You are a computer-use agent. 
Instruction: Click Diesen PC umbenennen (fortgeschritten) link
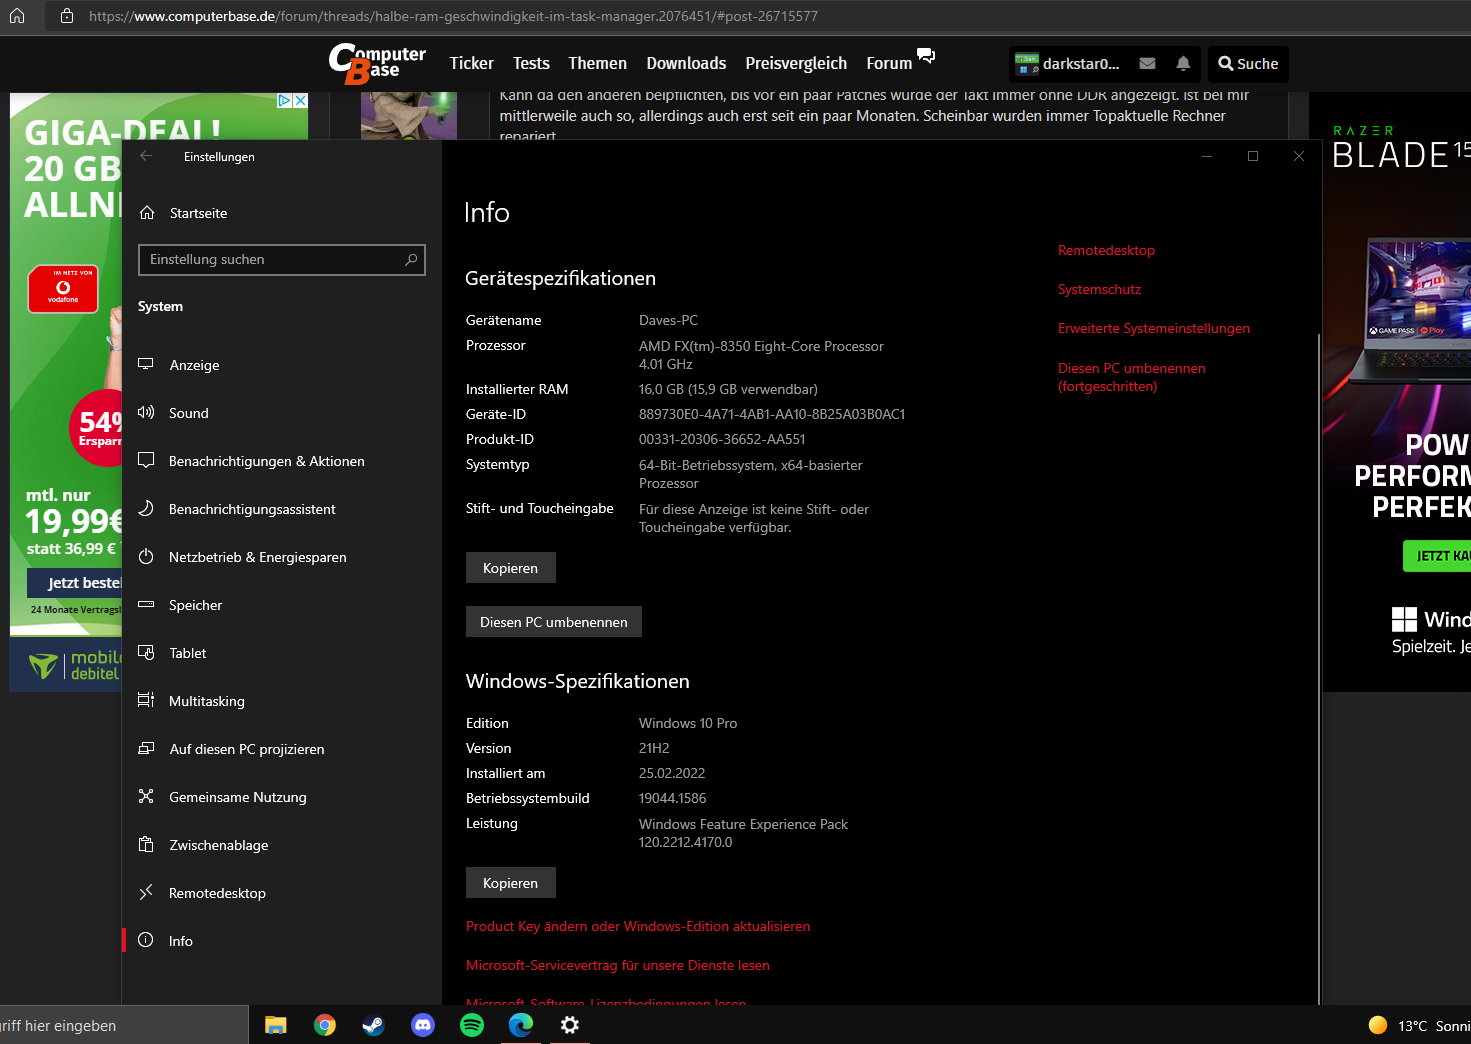(1132, 377)
